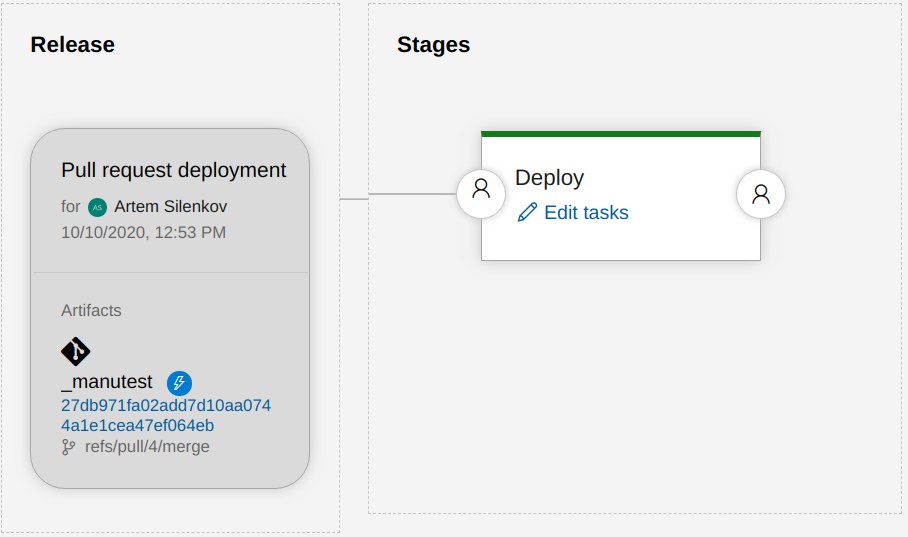Click the release date 10/10/2020, 12:53 PM

click(144, 232)
